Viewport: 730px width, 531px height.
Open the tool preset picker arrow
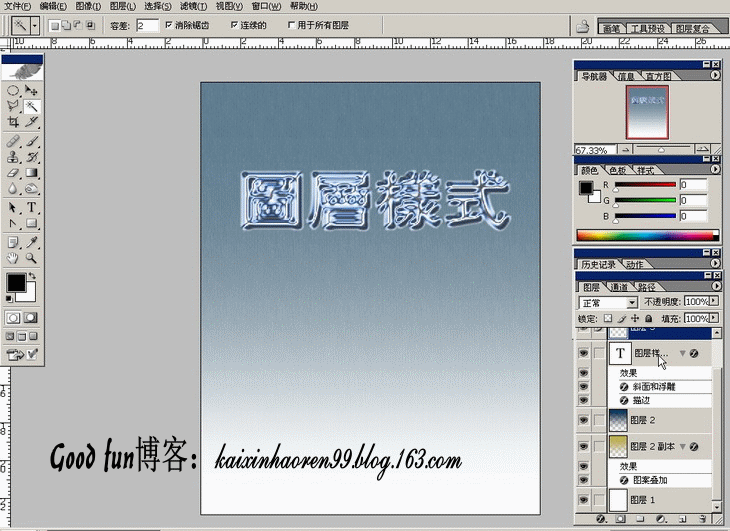[34, 25]
